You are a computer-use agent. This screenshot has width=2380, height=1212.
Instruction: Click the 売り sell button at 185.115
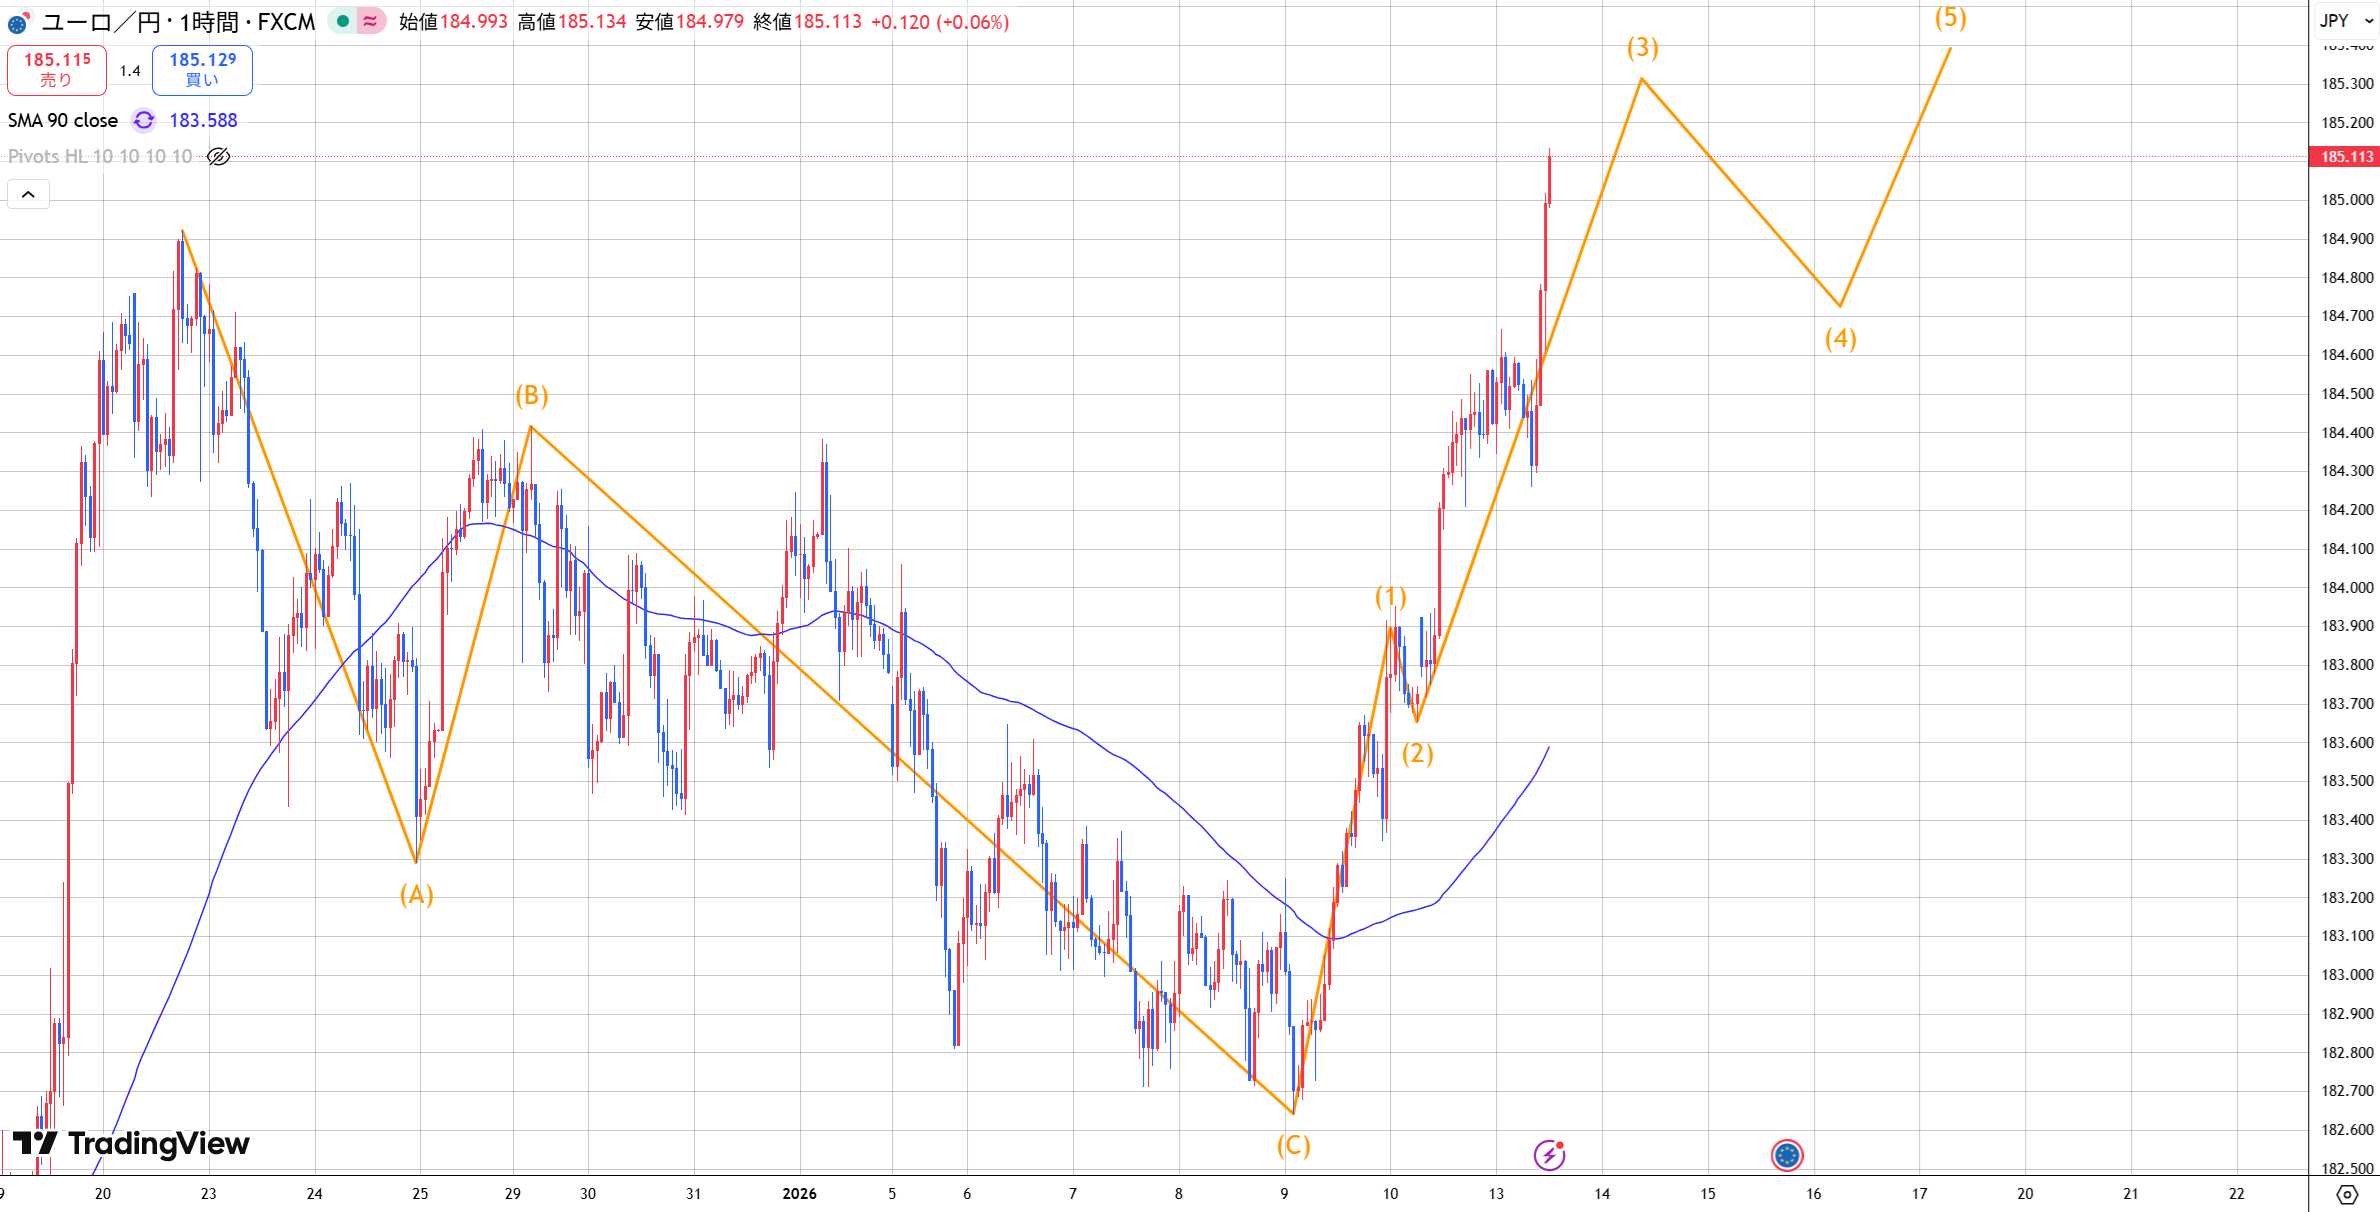(x=57, y=69)
